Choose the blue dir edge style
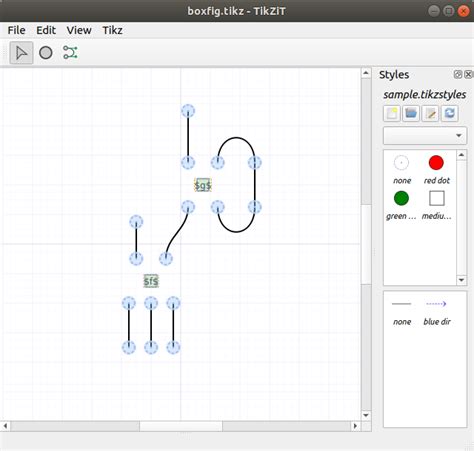 [436, 312]
